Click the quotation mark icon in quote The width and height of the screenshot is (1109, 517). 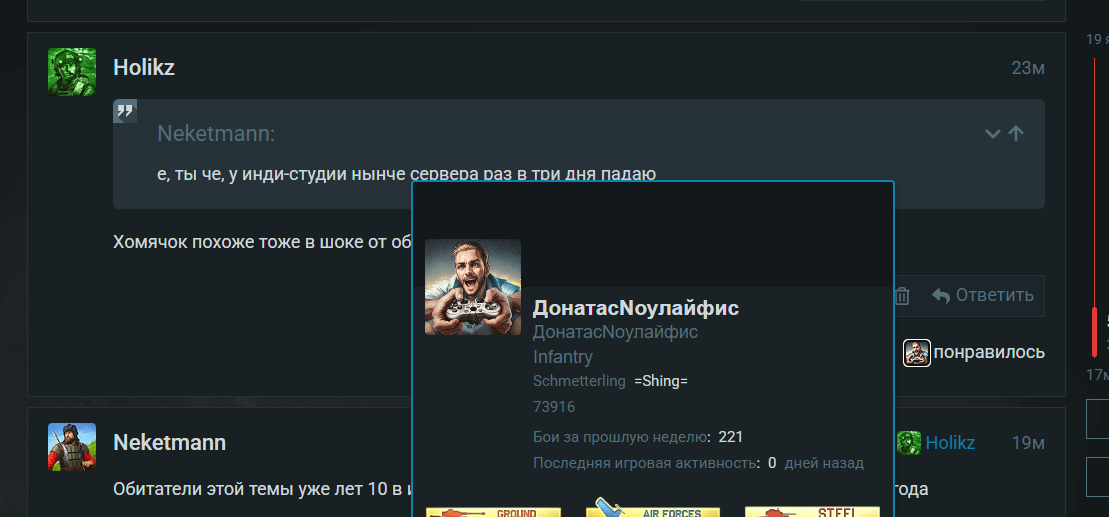[x=125, y=111]
